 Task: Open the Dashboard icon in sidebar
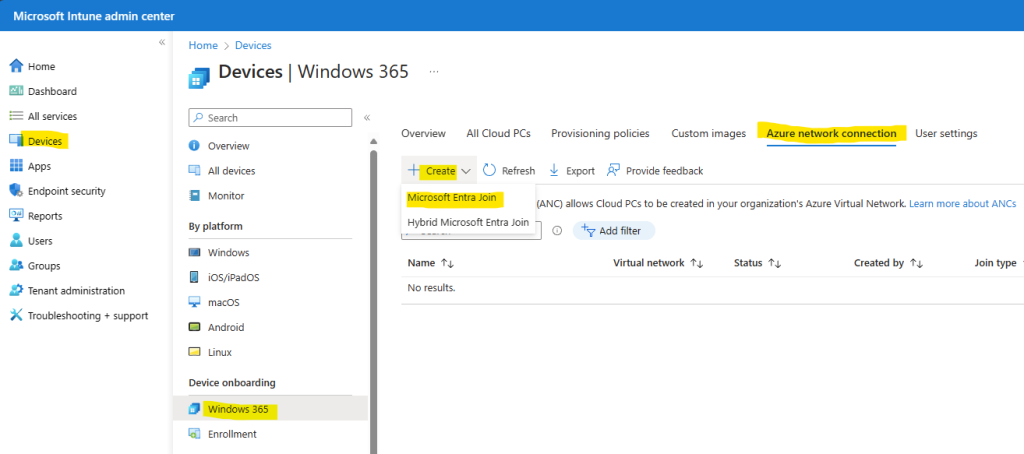pos(16,91)
